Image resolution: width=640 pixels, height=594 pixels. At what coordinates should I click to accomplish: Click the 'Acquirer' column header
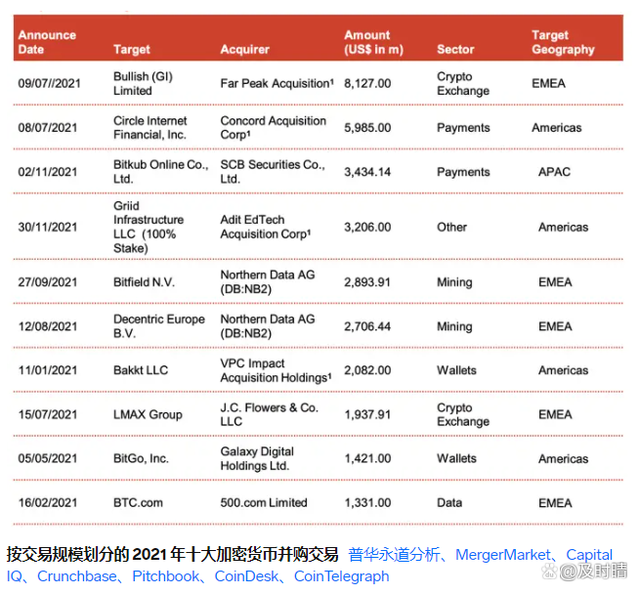244,49
